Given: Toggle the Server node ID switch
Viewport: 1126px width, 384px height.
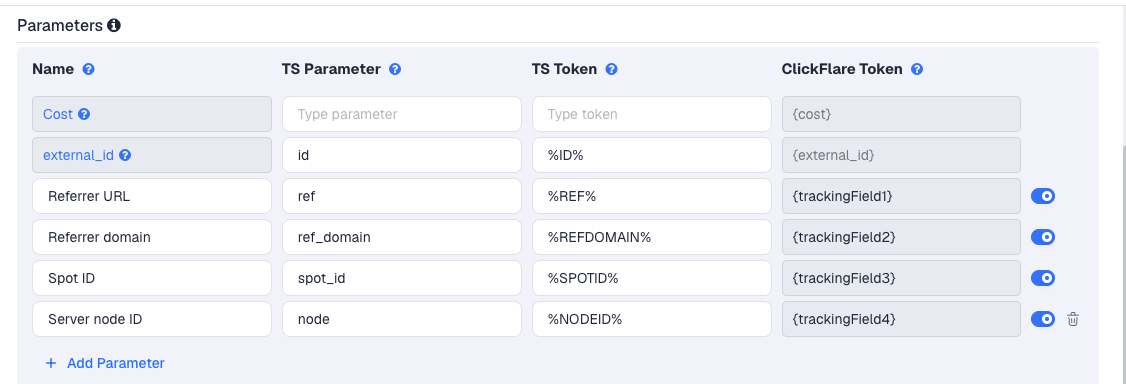Looking at the screenshot, I should click(1043, 319).
